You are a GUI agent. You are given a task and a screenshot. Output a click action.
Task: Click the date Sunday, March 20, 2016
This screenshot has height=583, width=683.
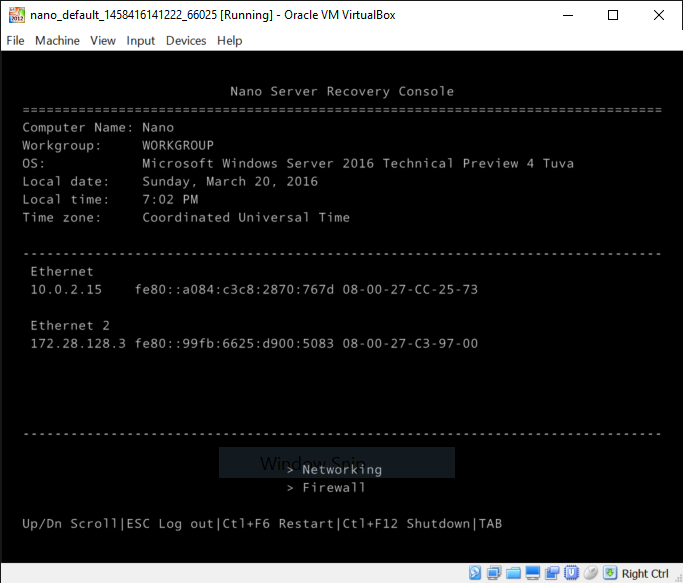230,181
